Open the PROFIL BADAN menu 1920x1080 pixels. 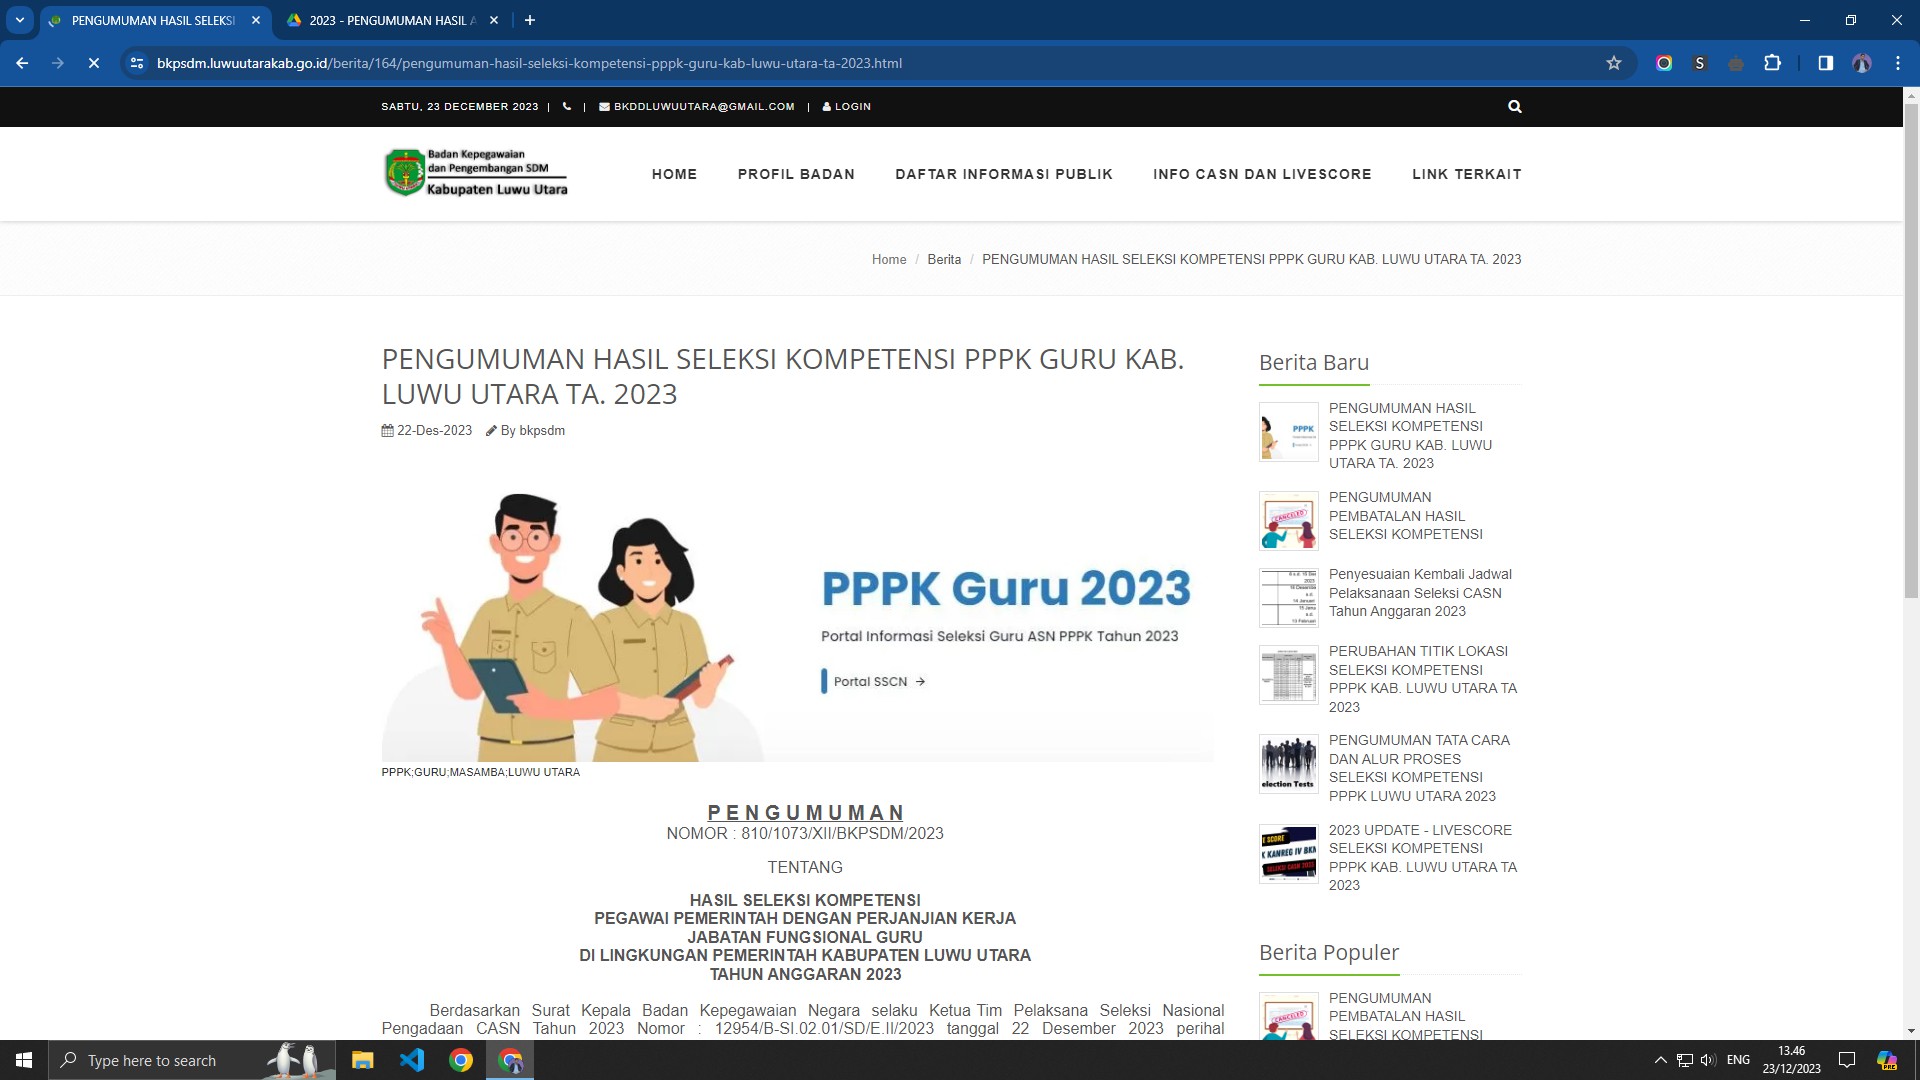[x=796, y=174]
